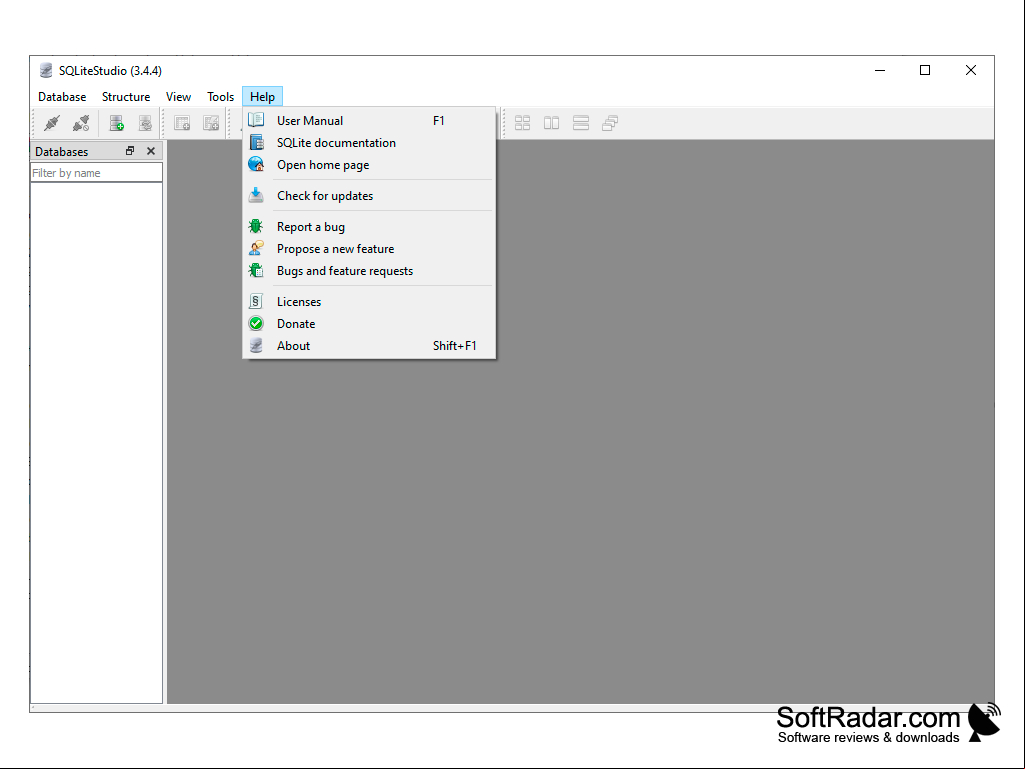Choose Report a bug
The image size is (1025, 769).
369,227
